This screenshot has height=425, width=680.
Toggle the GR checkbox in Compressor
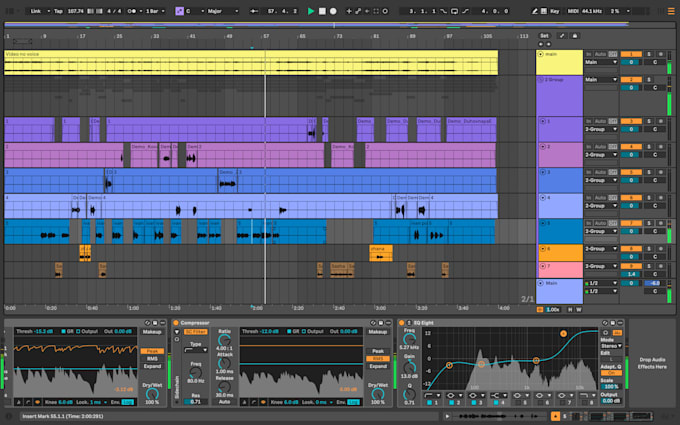(x=288, y=331)
